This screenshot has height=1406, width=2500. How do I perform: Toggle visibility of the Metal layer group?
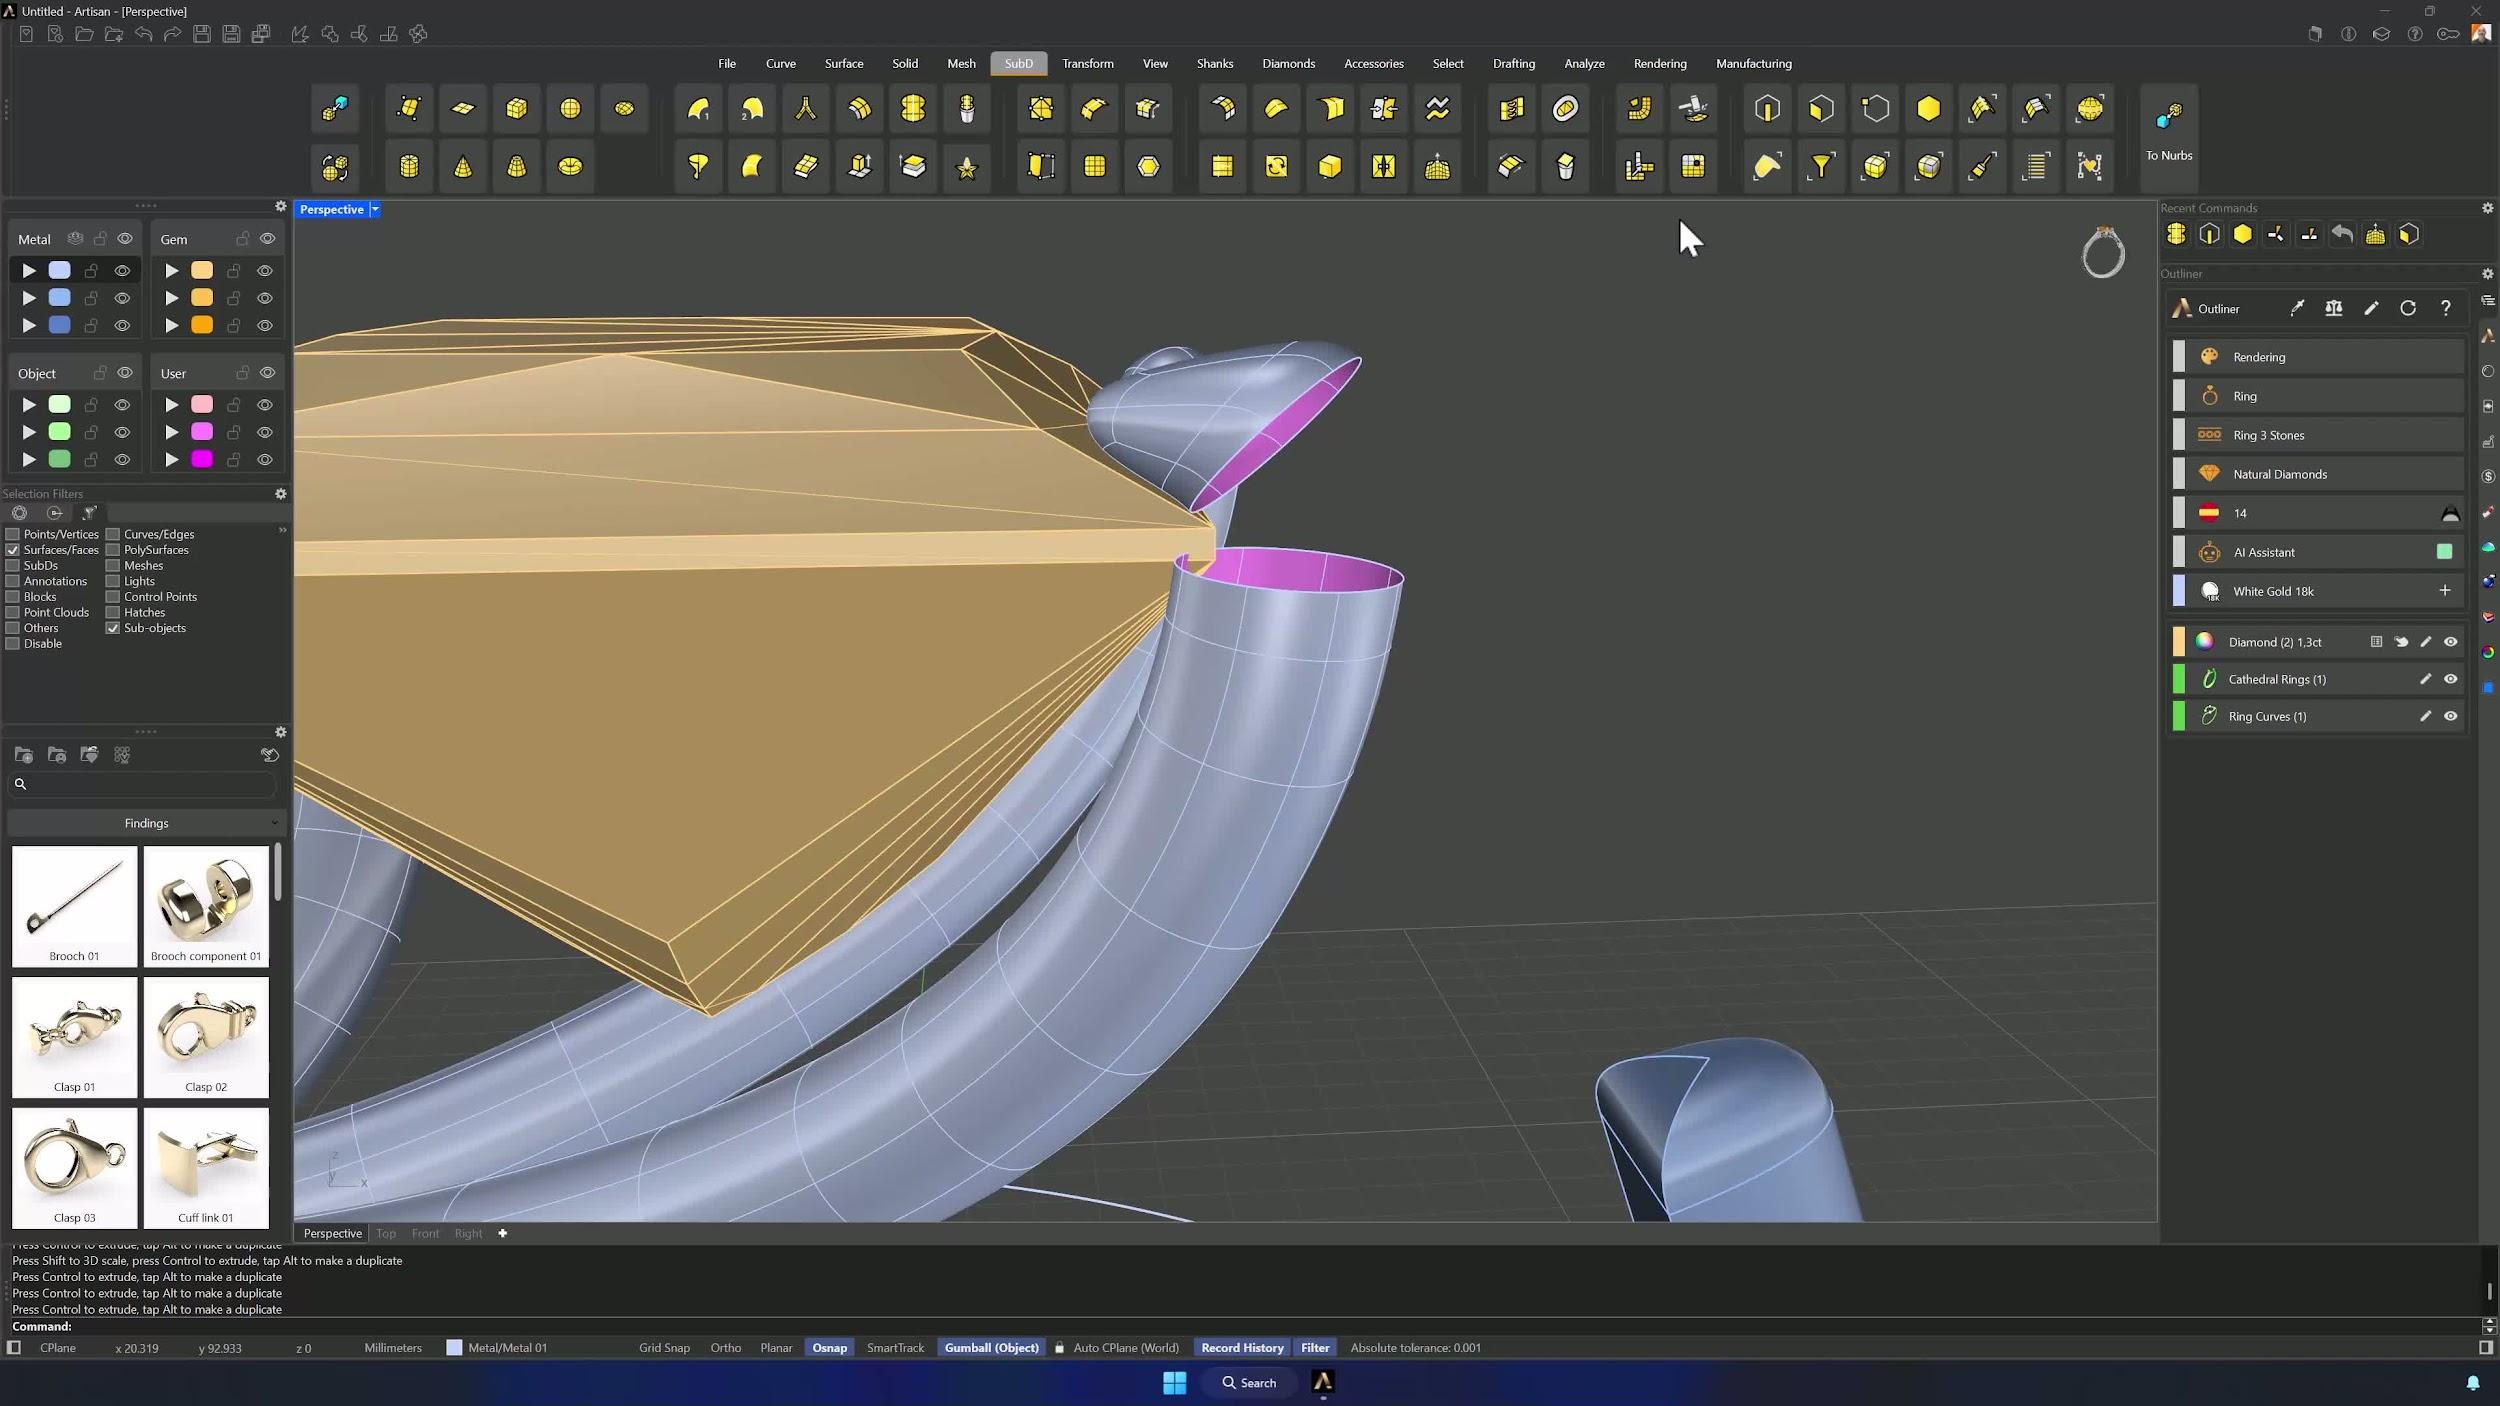[x=125, y=239]
